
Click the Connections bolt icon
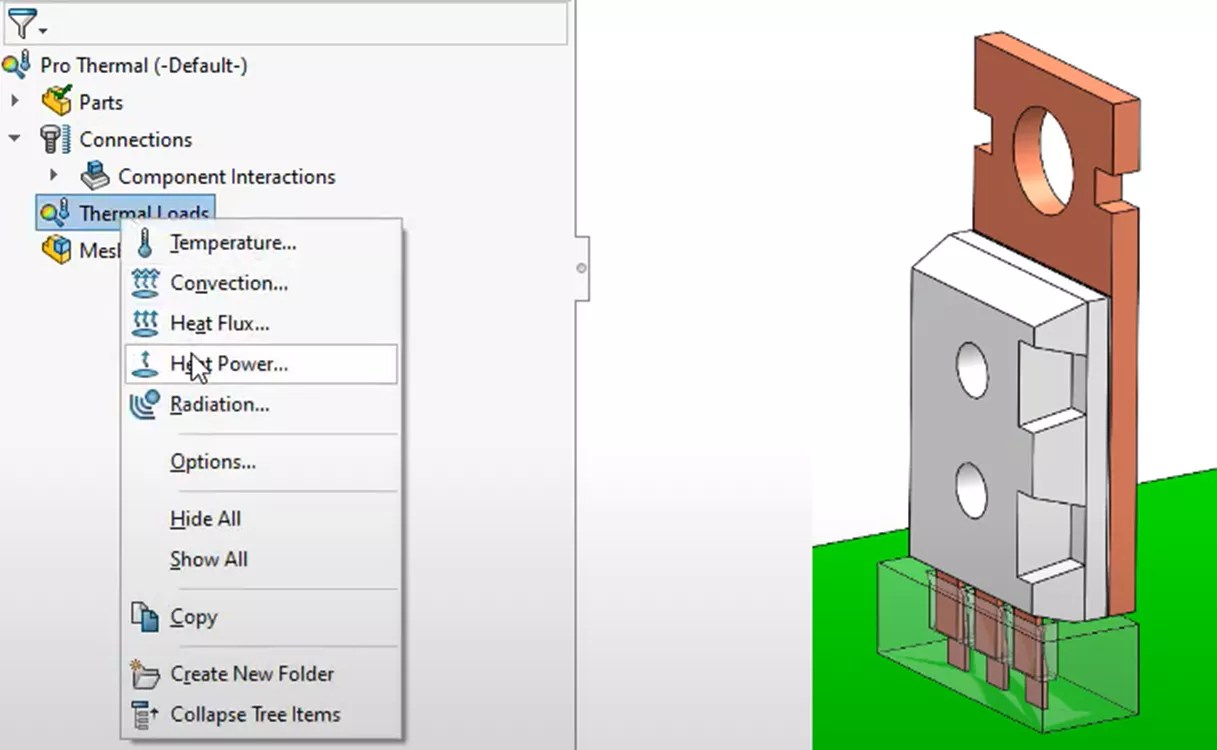tap(56, 139)
